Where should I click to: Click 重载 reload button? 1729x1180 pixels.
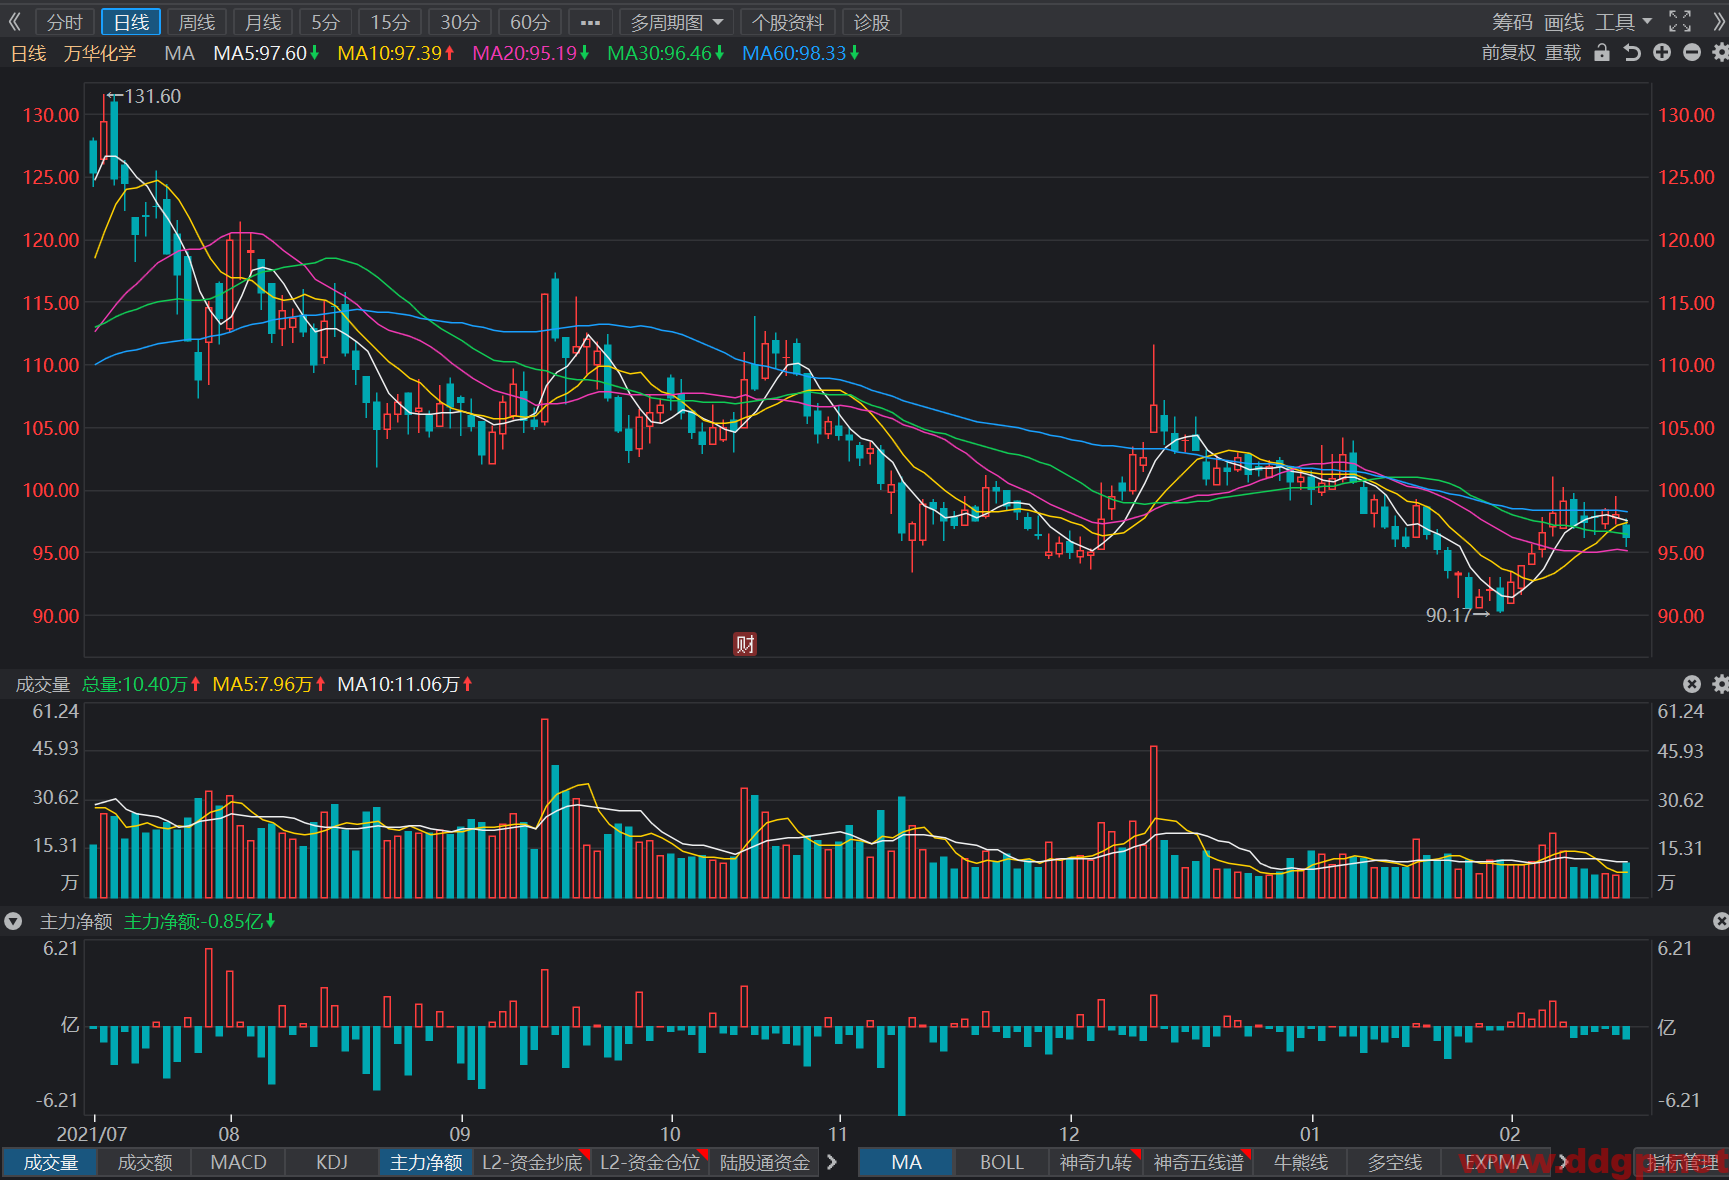pyautogui.click(x=1563, y=53)
